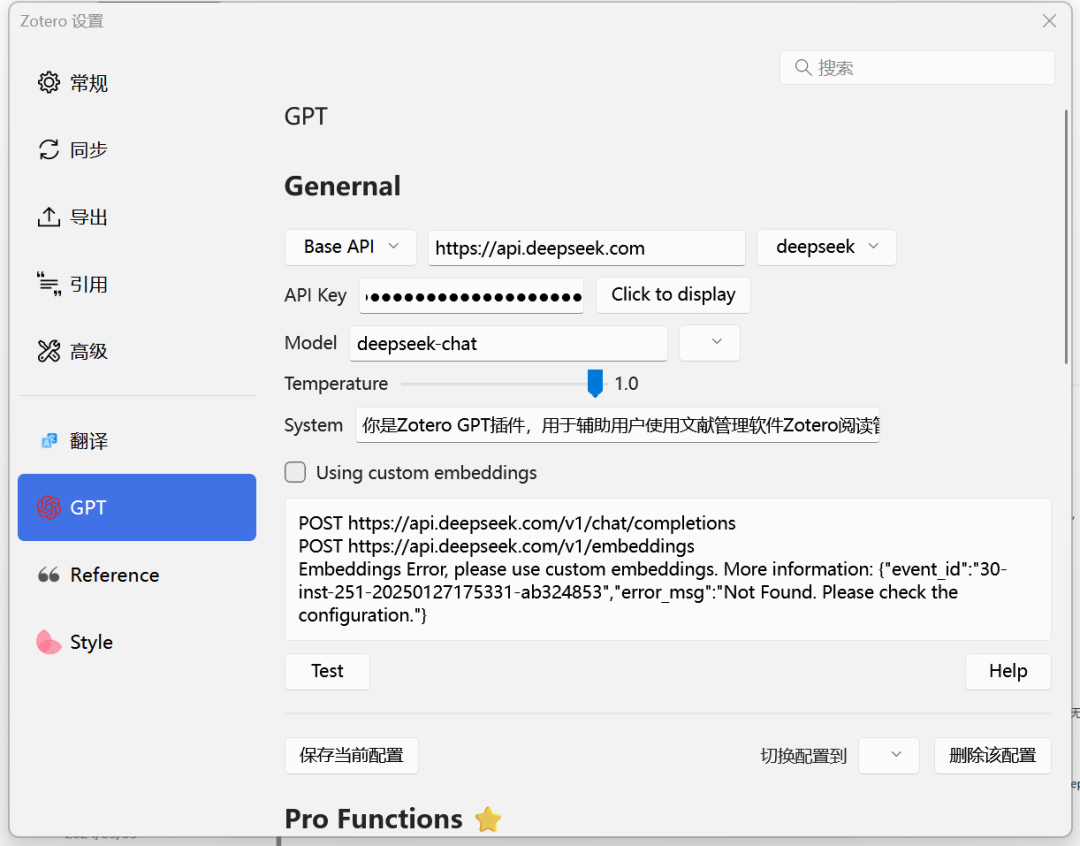Click the quote-lines icon beside 引用
Viewport: 1080px width, 846px height.
pyautogui.click(x=48, y=284)
